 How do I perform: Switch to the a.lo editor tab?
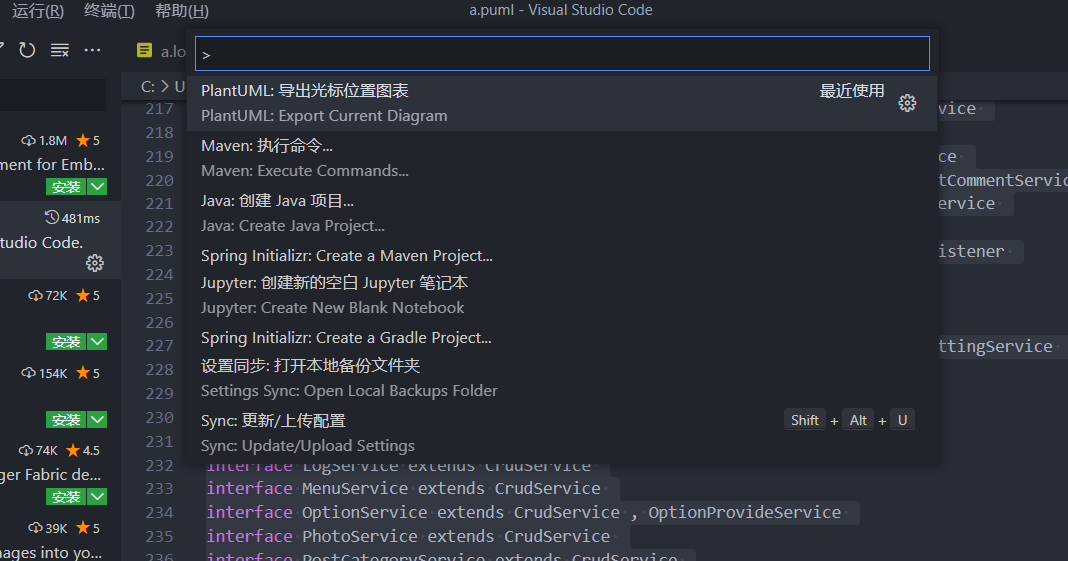tap(161, 51)
